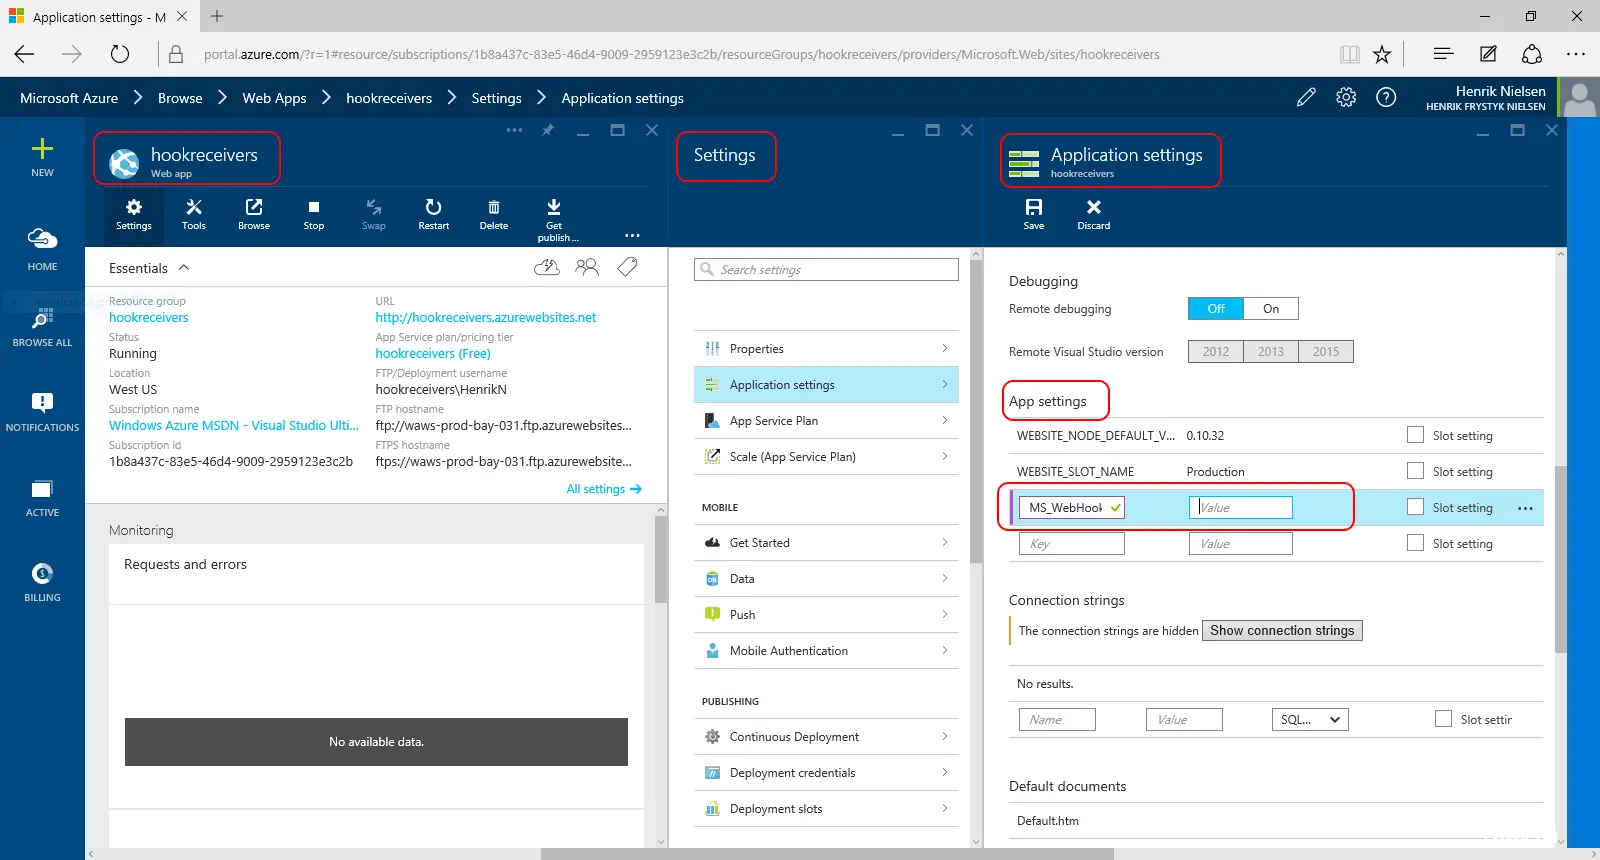Pin the hookreceivers blade

(548, 130)
